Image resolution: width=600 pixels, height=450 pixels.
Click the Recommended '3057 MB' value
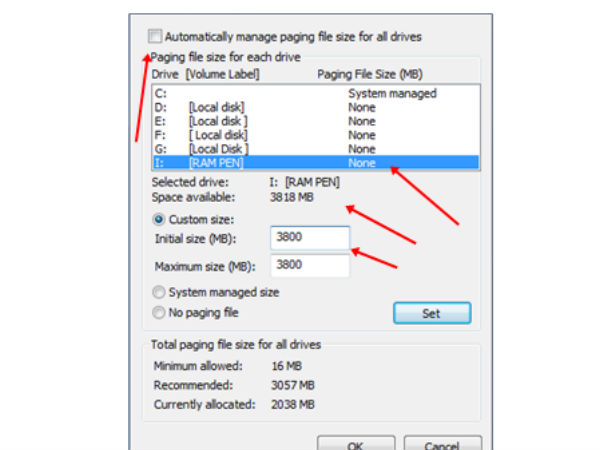click(x=293, y=385)
